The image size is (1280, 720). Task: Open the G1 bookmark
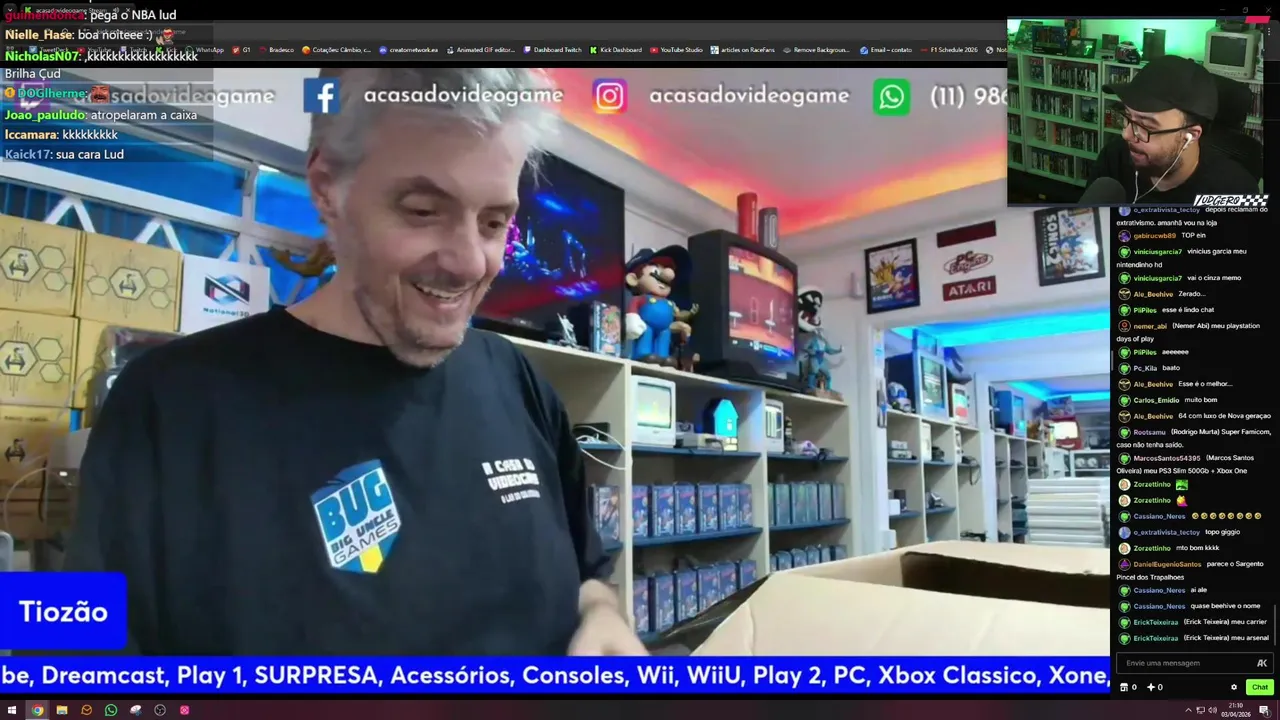pyautogui.click(x=242, y=49)
